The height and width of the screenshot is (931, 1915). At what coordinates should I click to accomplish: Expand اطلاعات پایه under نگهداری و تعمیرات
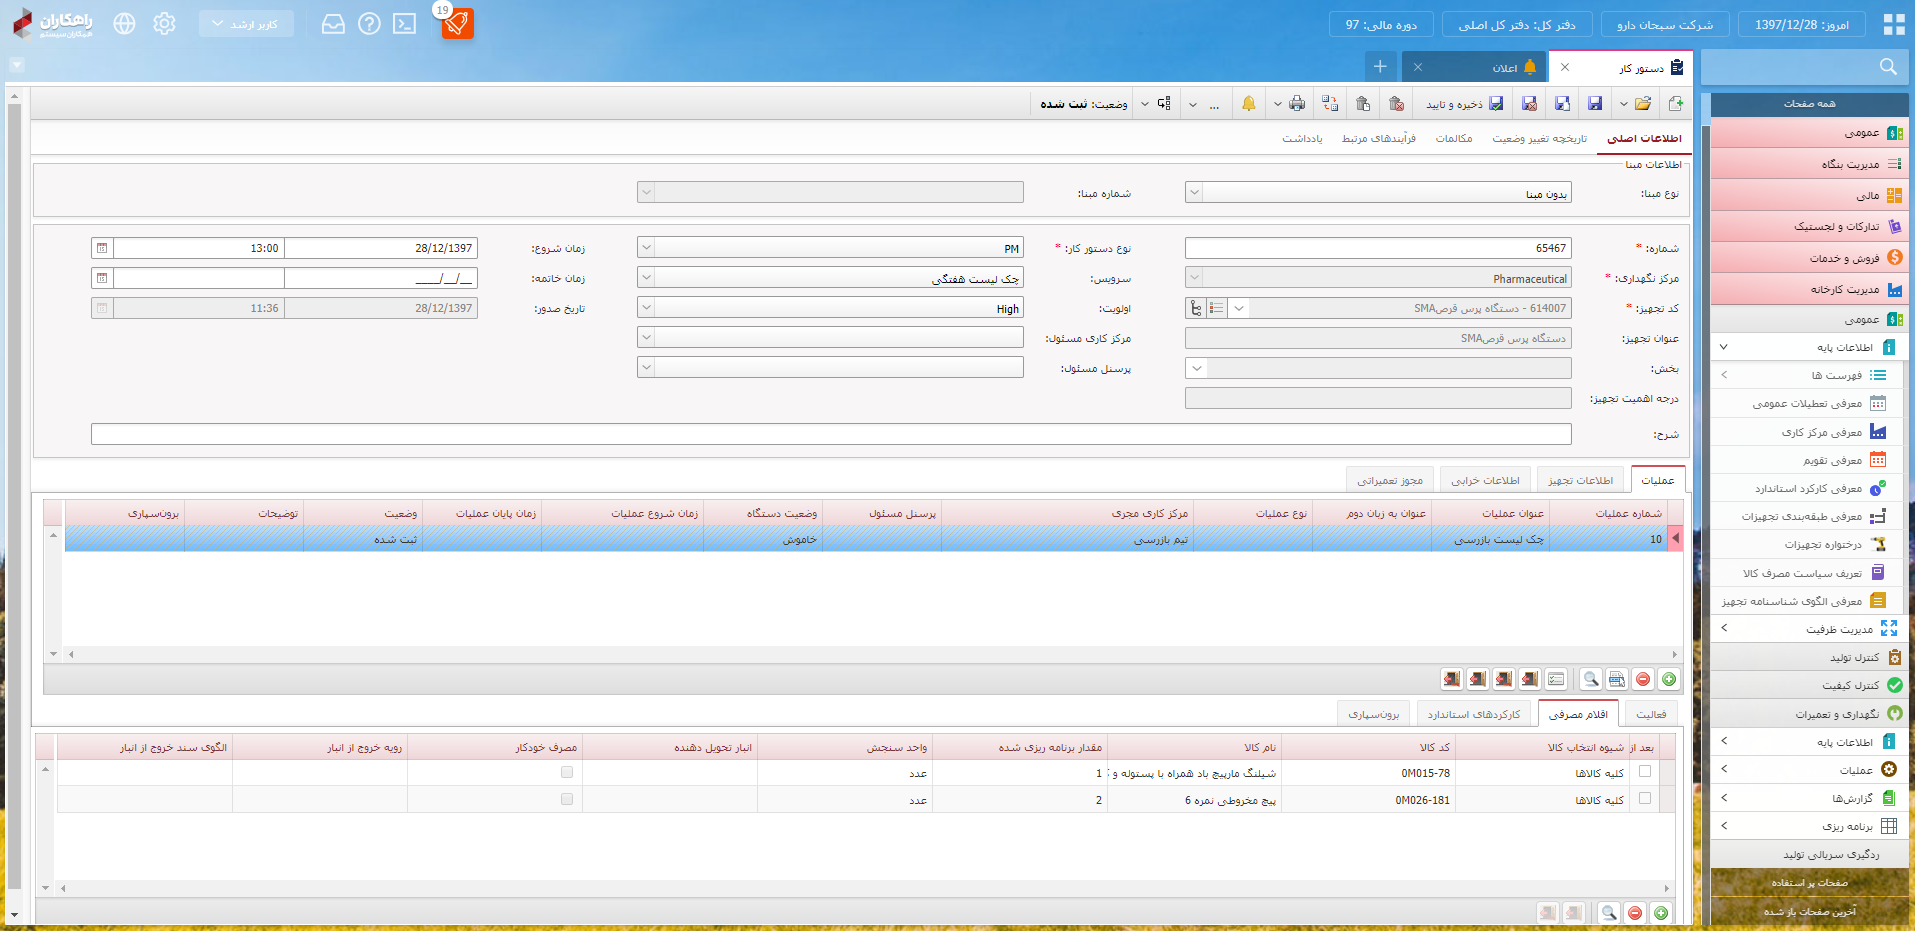tap(1810, 742)
